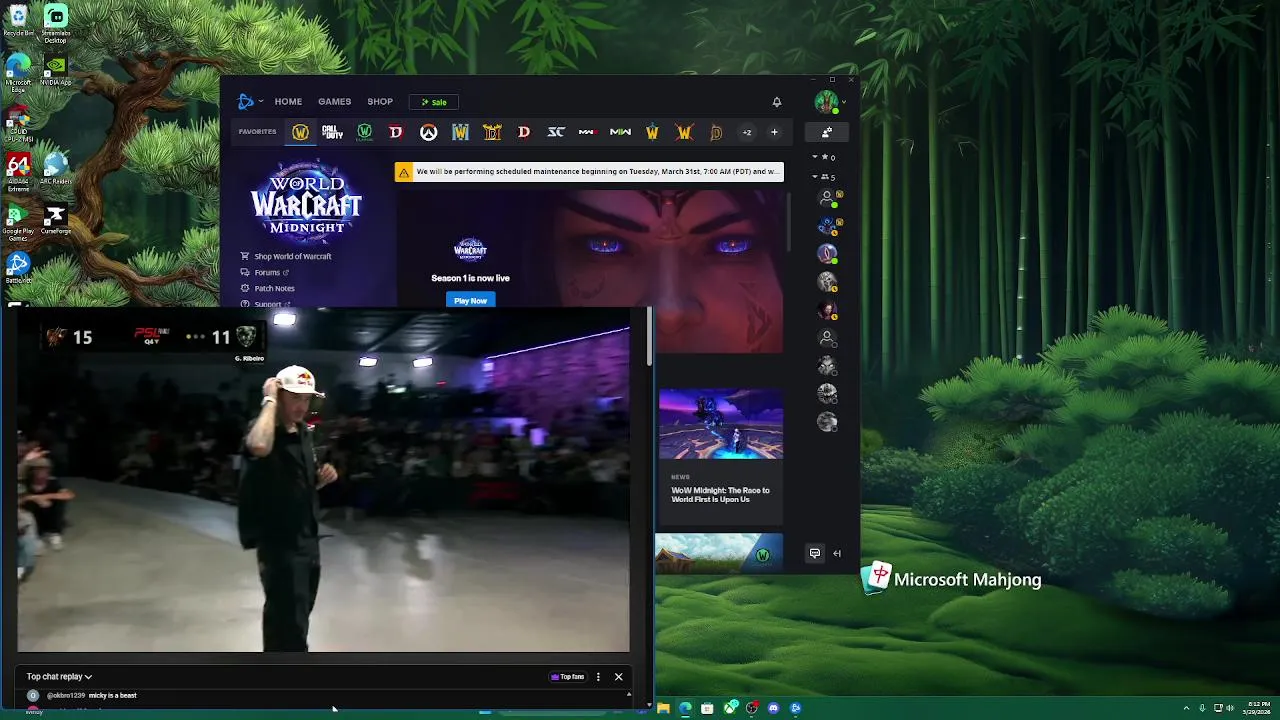Select the first Diablo icon in favorites

(396, 132)
